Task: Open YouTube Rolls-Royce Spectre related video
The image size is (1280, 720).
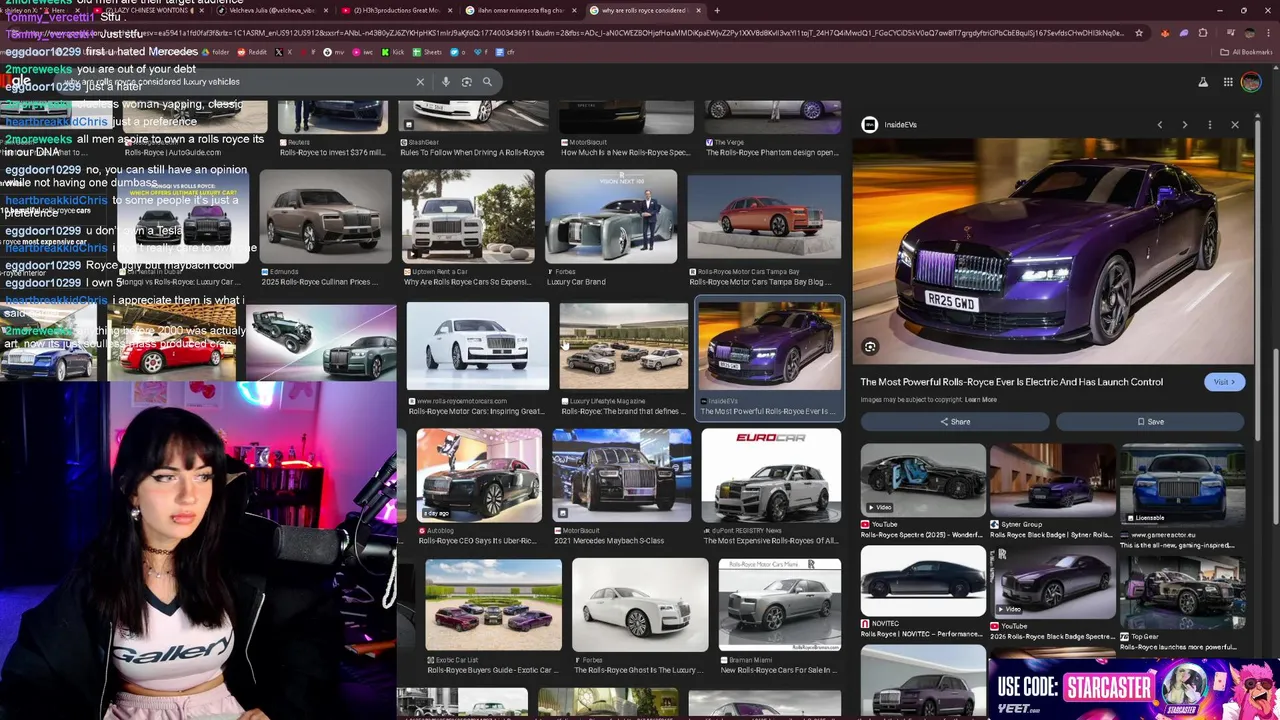Action: click(922, 491)
